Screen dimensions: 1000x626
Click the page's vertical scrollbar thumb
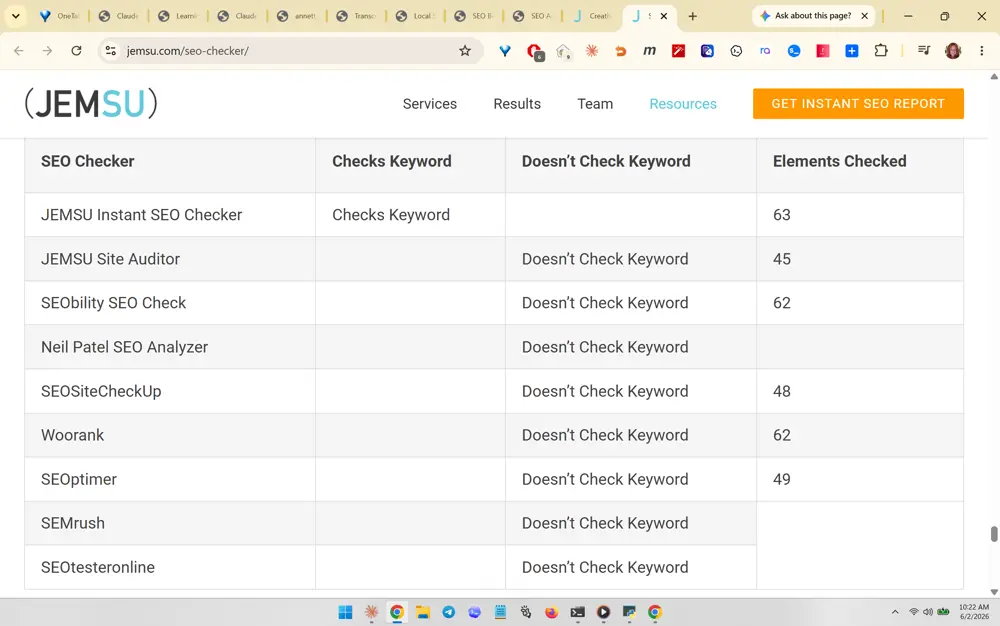(x=994, y=534)
